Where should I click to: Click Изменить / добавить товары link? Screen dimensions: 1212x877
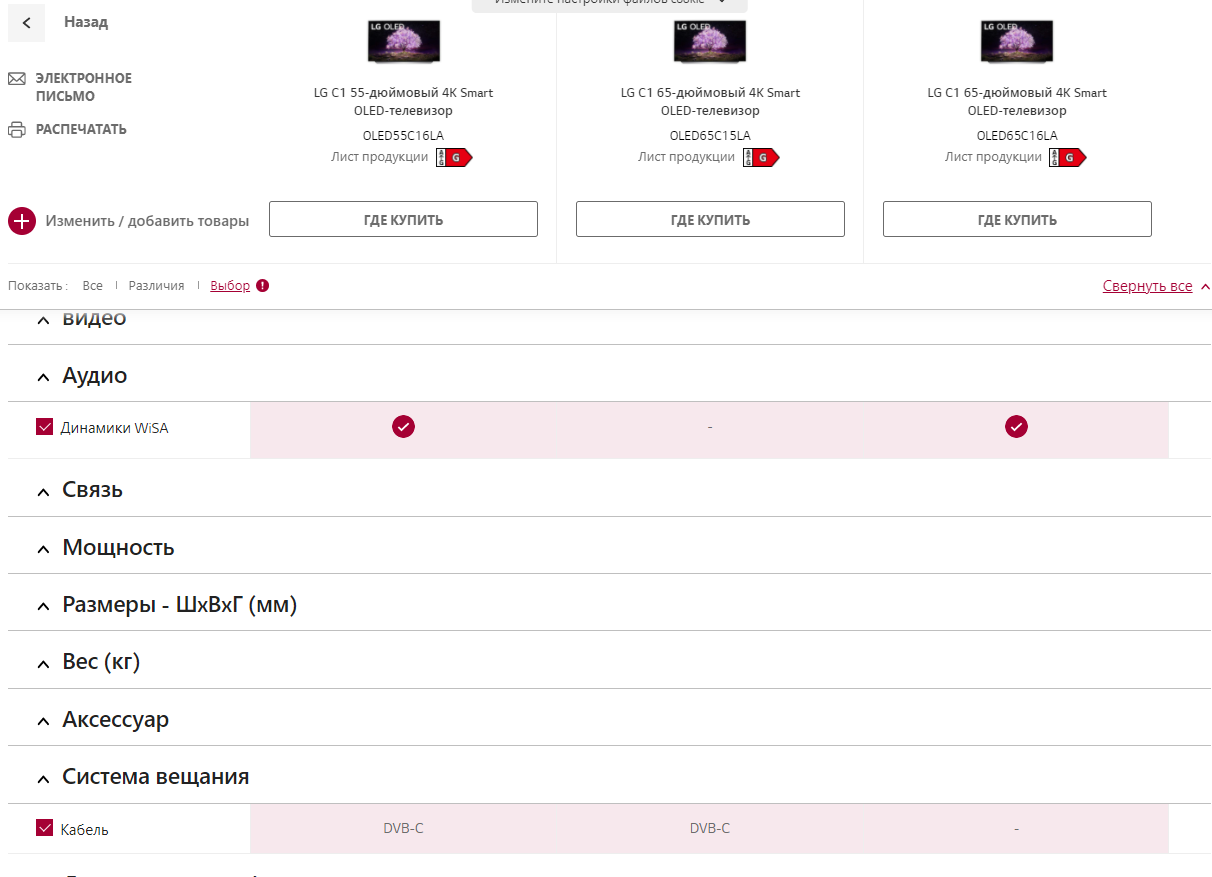[147, 221]
